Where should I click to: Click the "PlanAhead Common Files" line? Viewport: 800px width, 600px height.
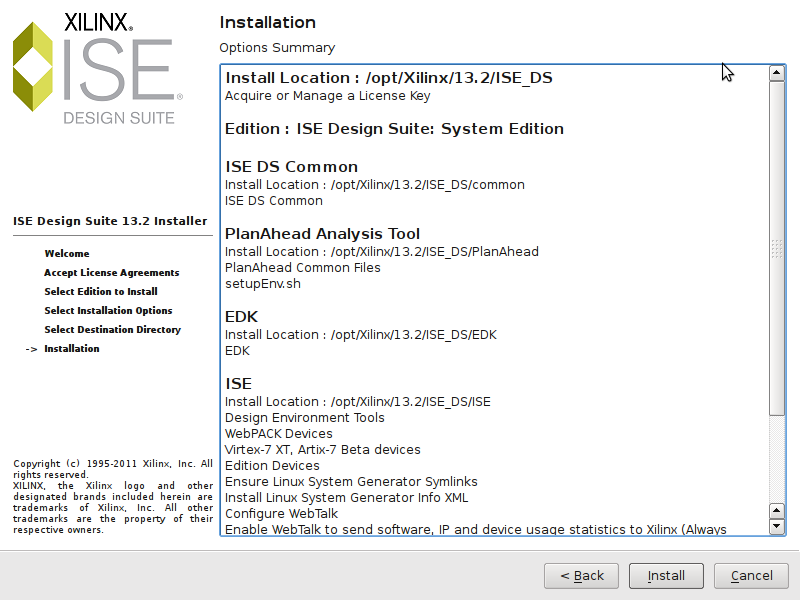(x=303, y=268)
